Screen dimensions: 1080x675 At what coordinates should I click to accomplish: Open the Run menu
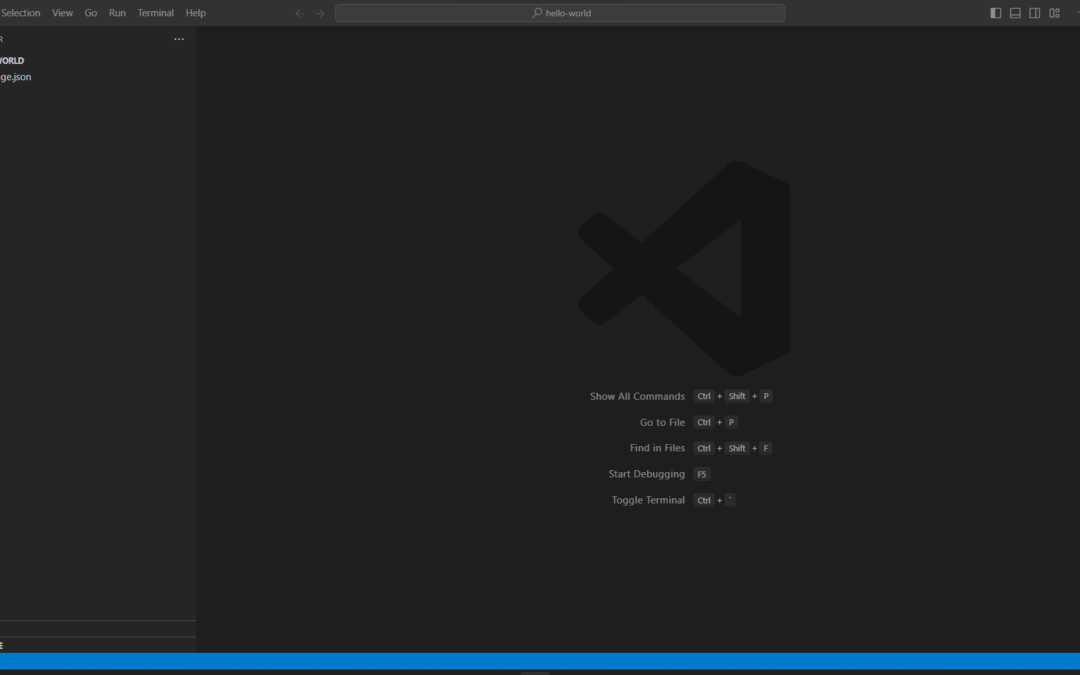(x=117, y=13)
